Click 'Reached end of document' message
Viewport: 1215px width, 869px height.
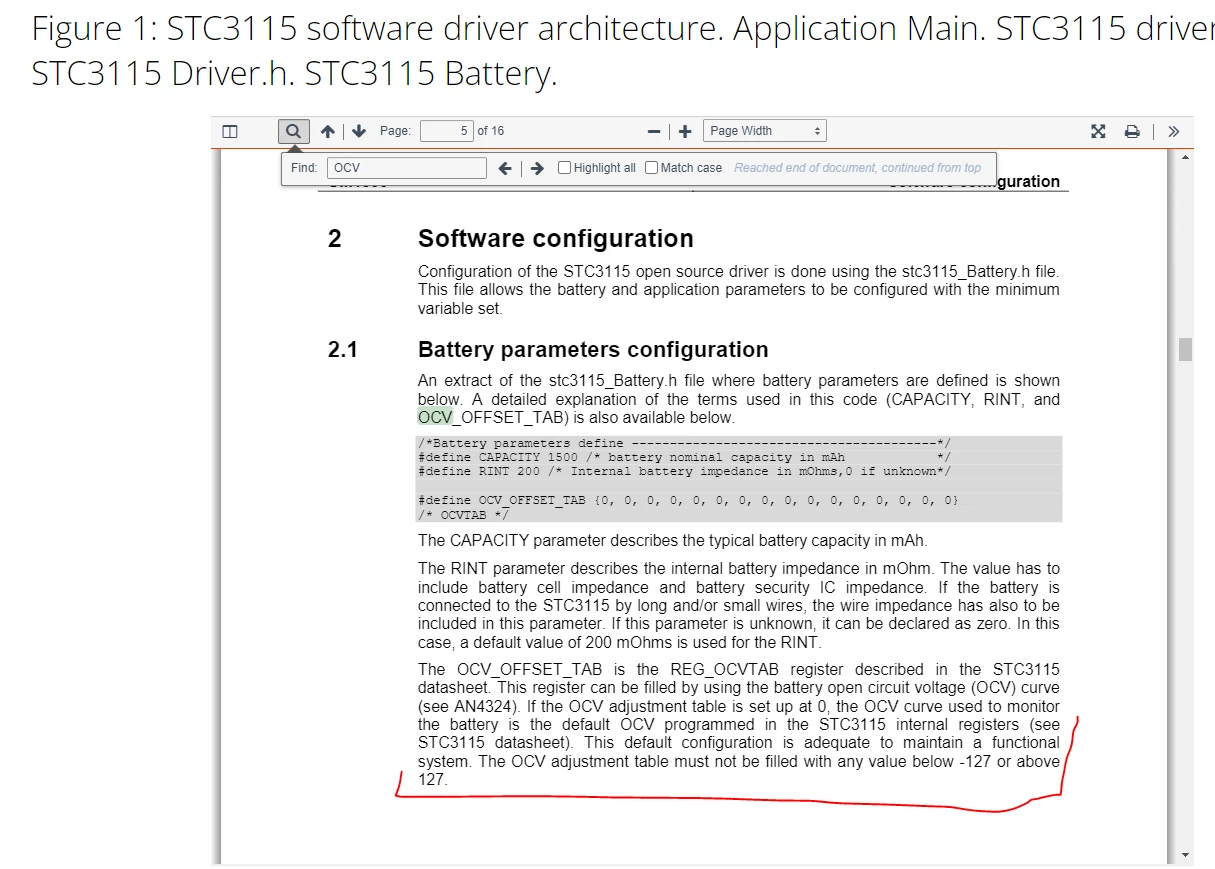point(857,168)
